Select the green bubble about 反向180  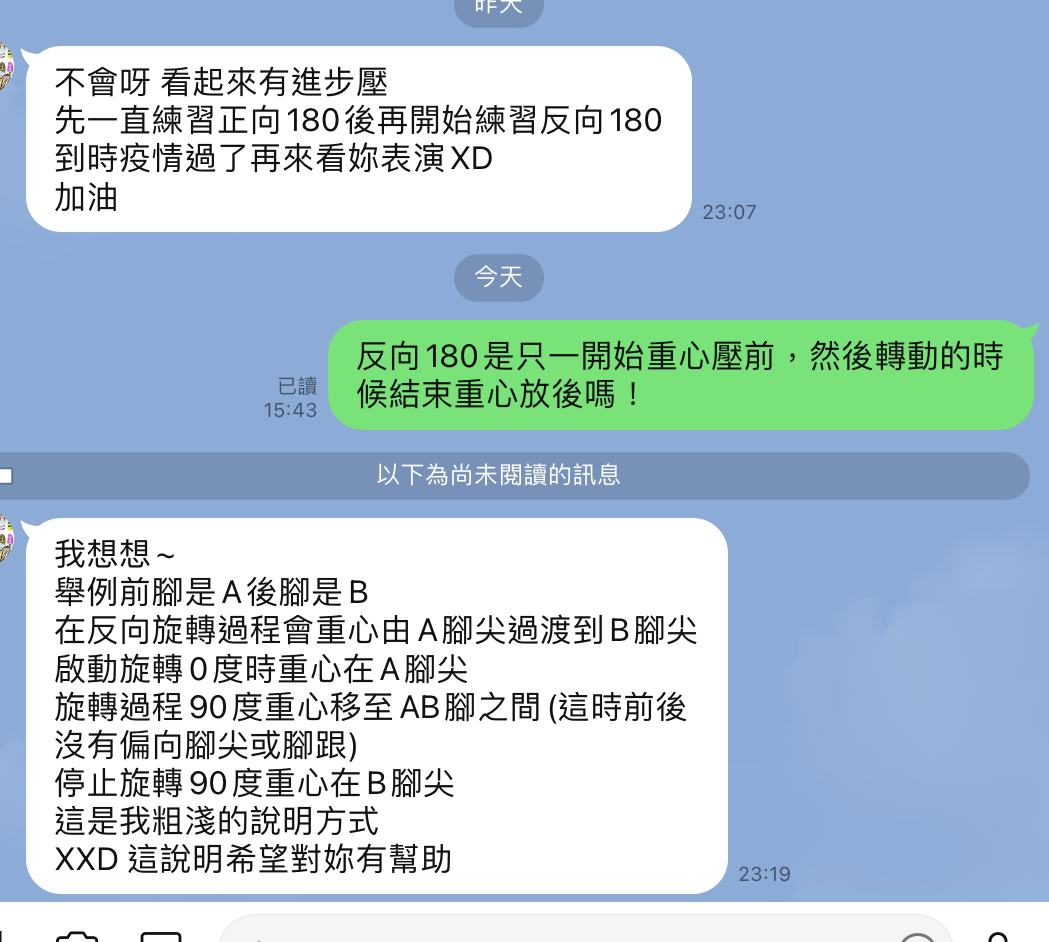681,375
